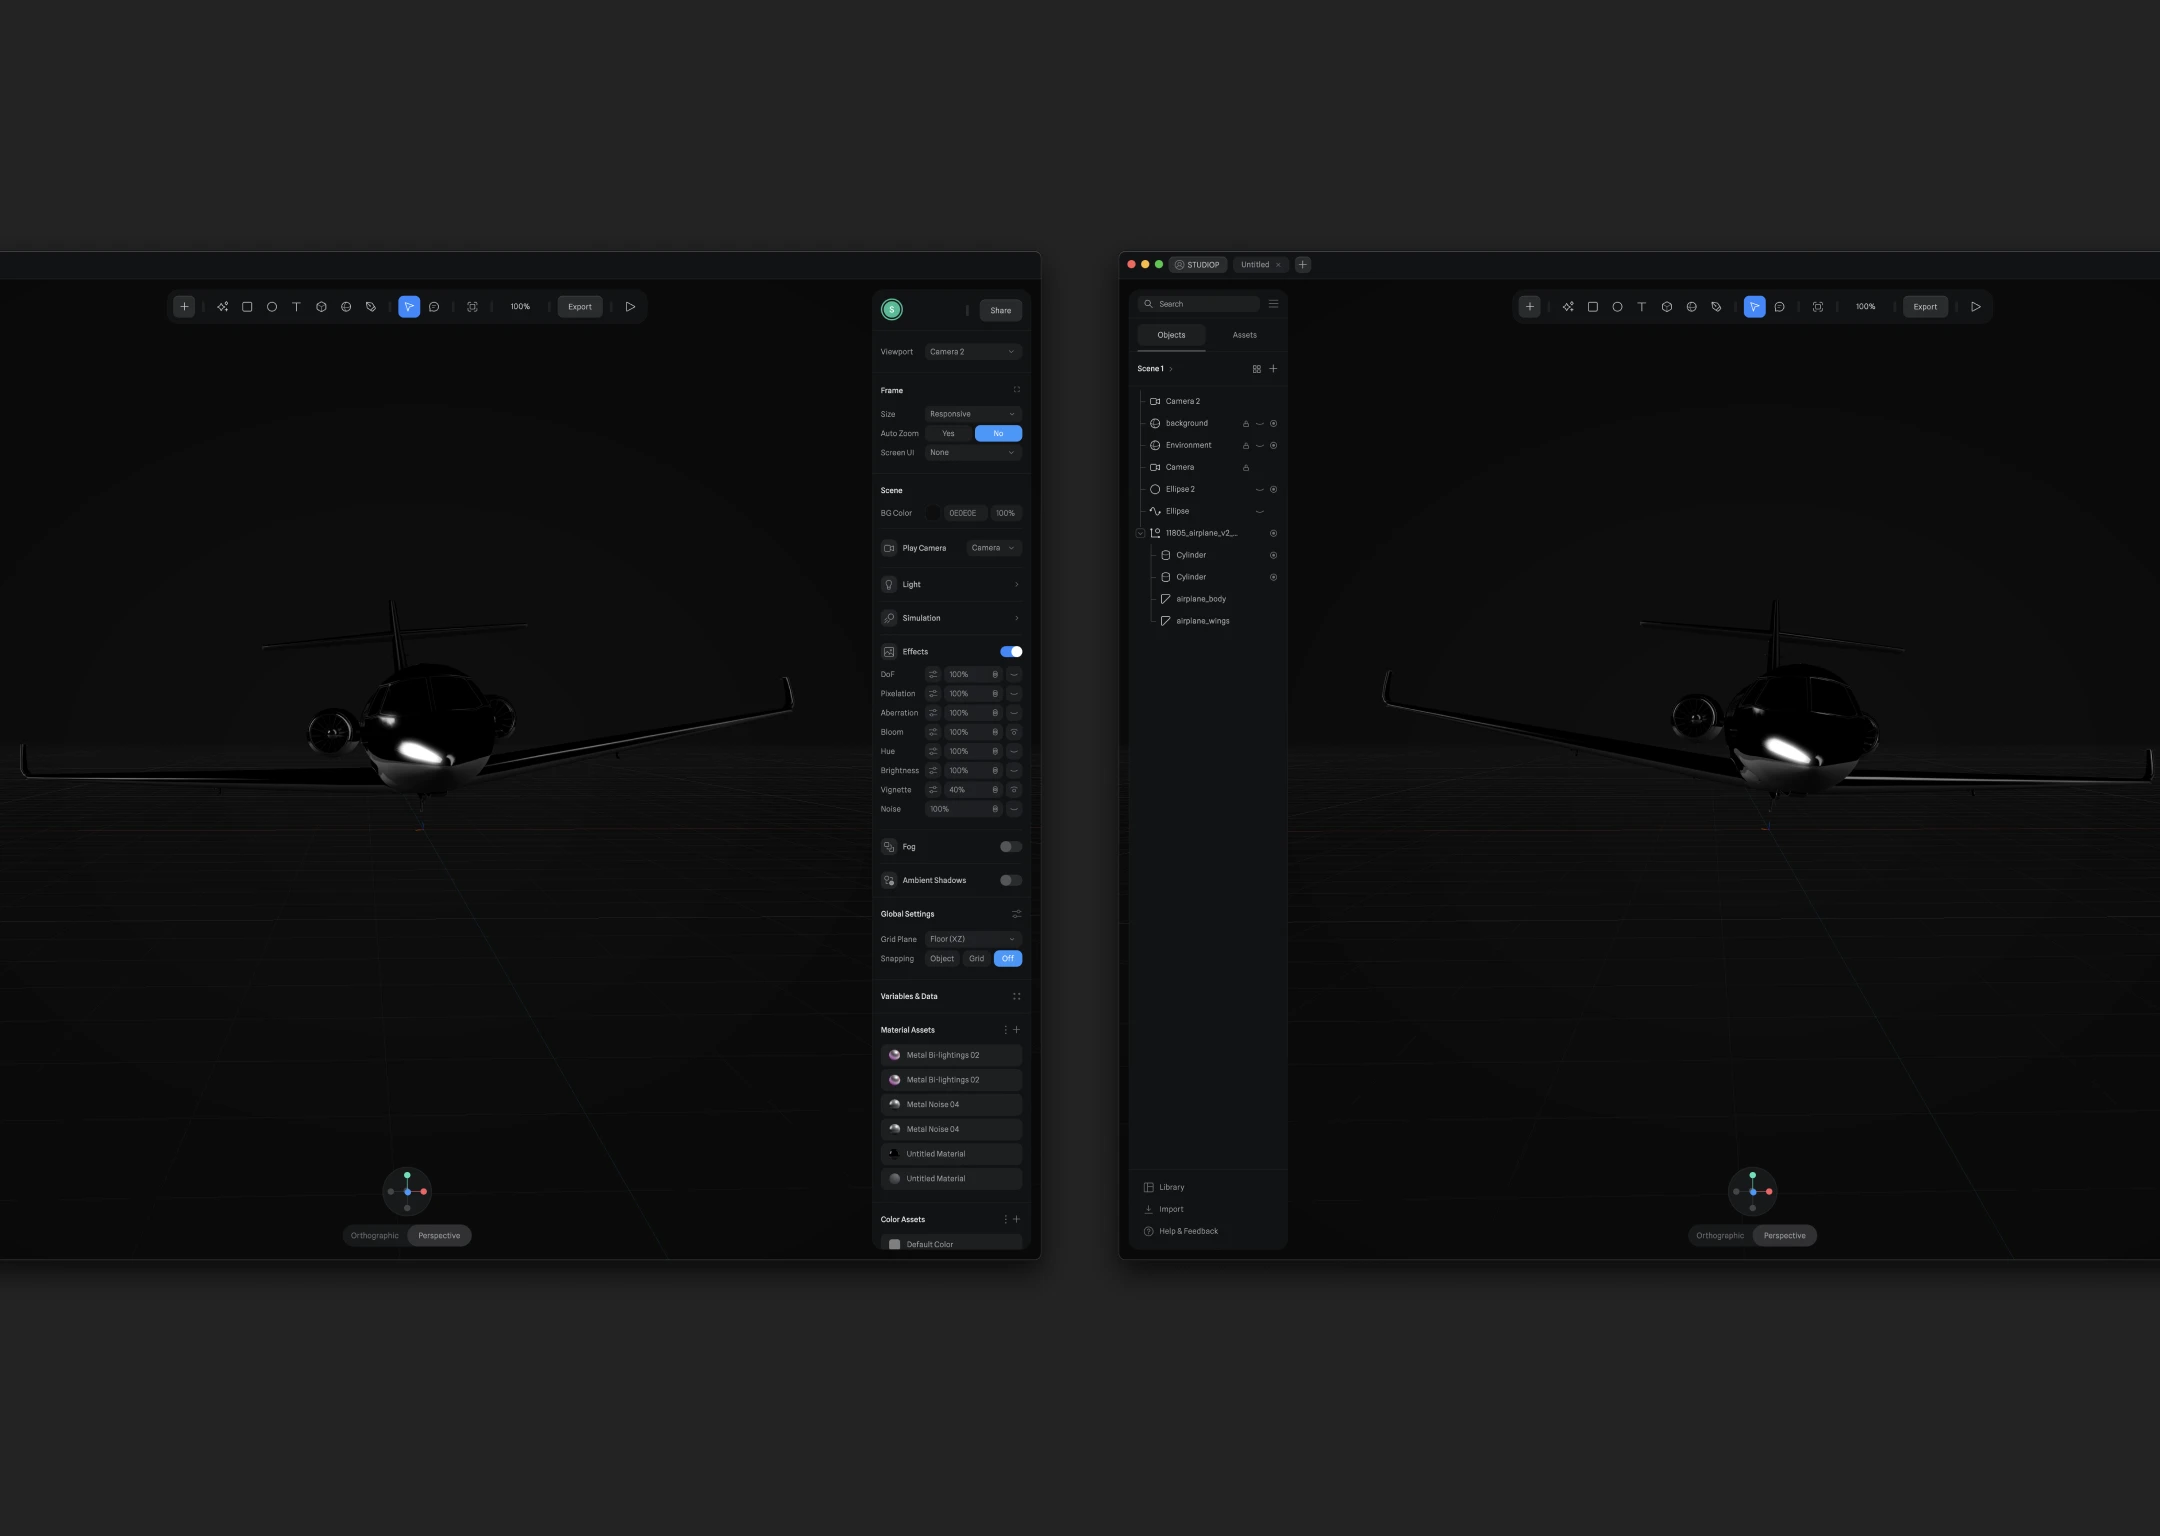Toggle visibility of the Environment layer
The width and height of the screenshot is (2160, 1536).
1260,446
